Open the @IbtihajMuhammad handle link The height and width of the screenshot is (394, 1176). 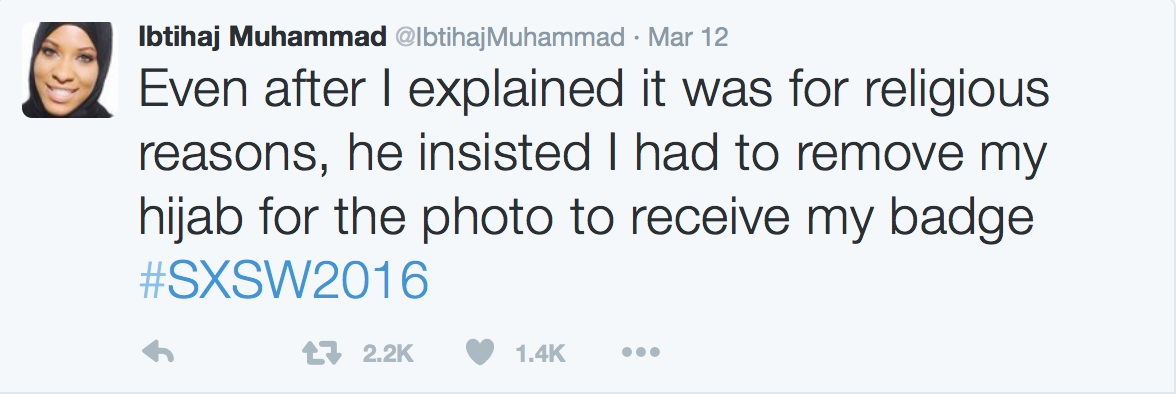[509, 37]
